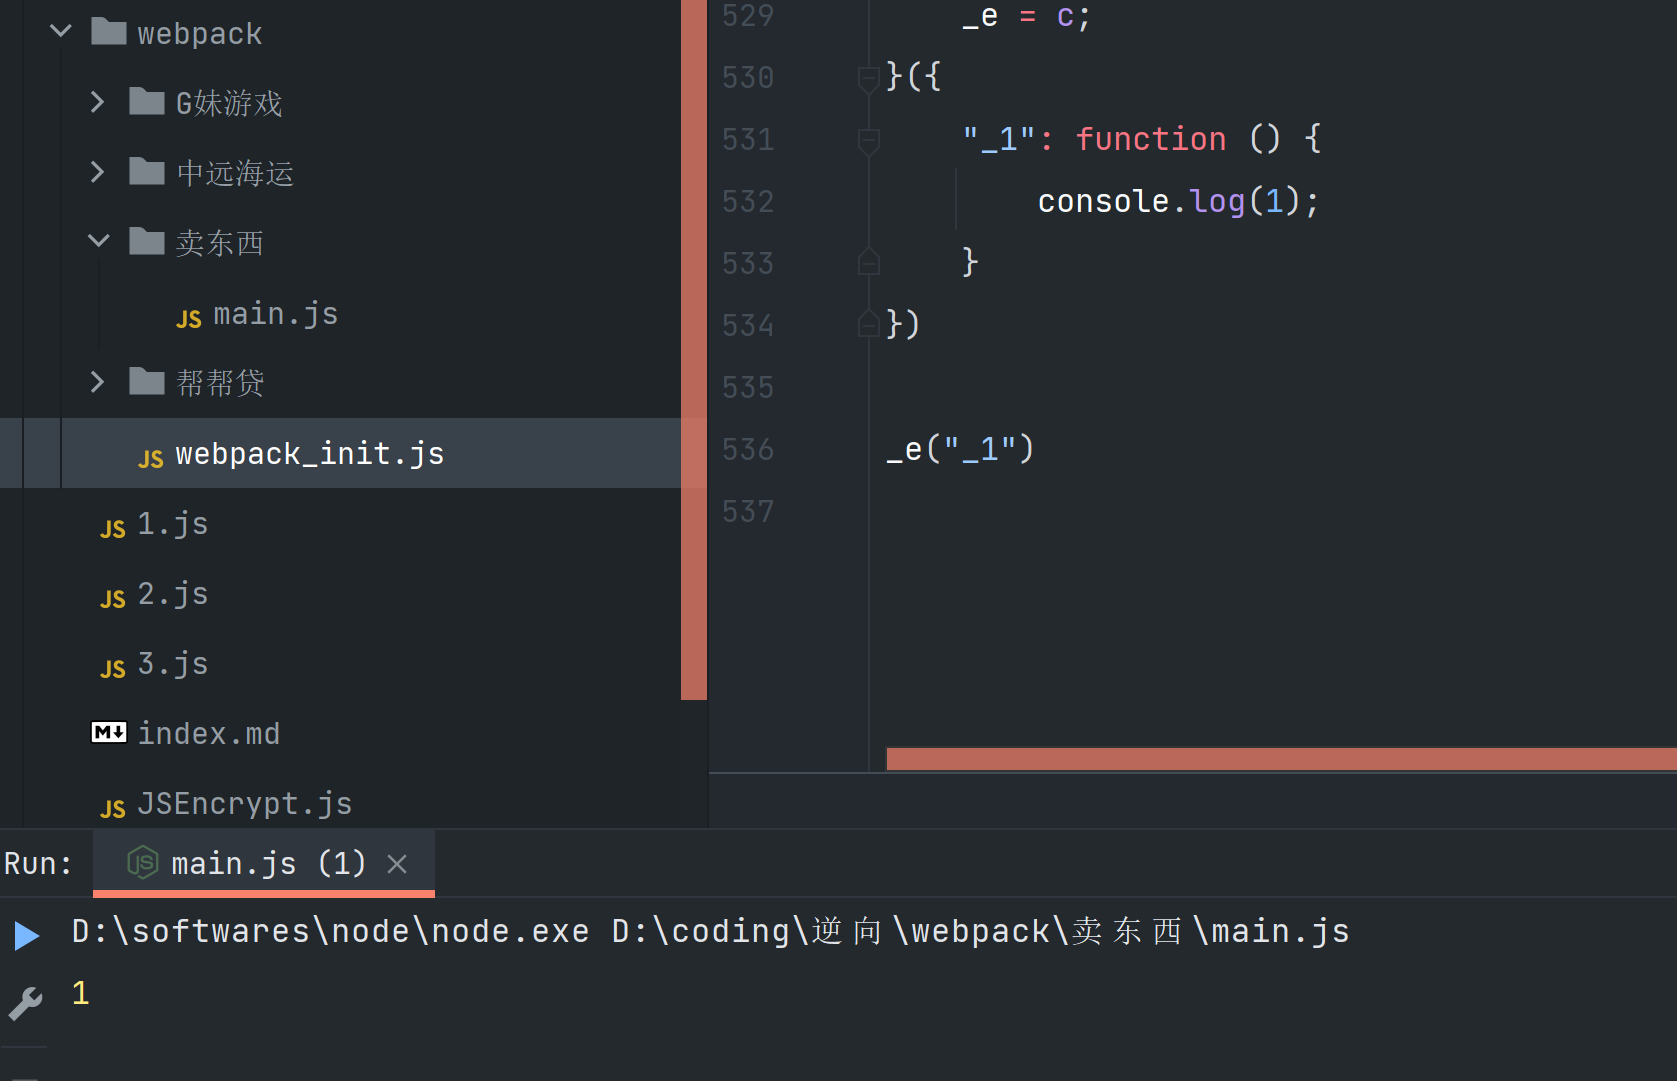Click the JS icon beside 1.js
1677x1081 pixels.
coord(113,528)
